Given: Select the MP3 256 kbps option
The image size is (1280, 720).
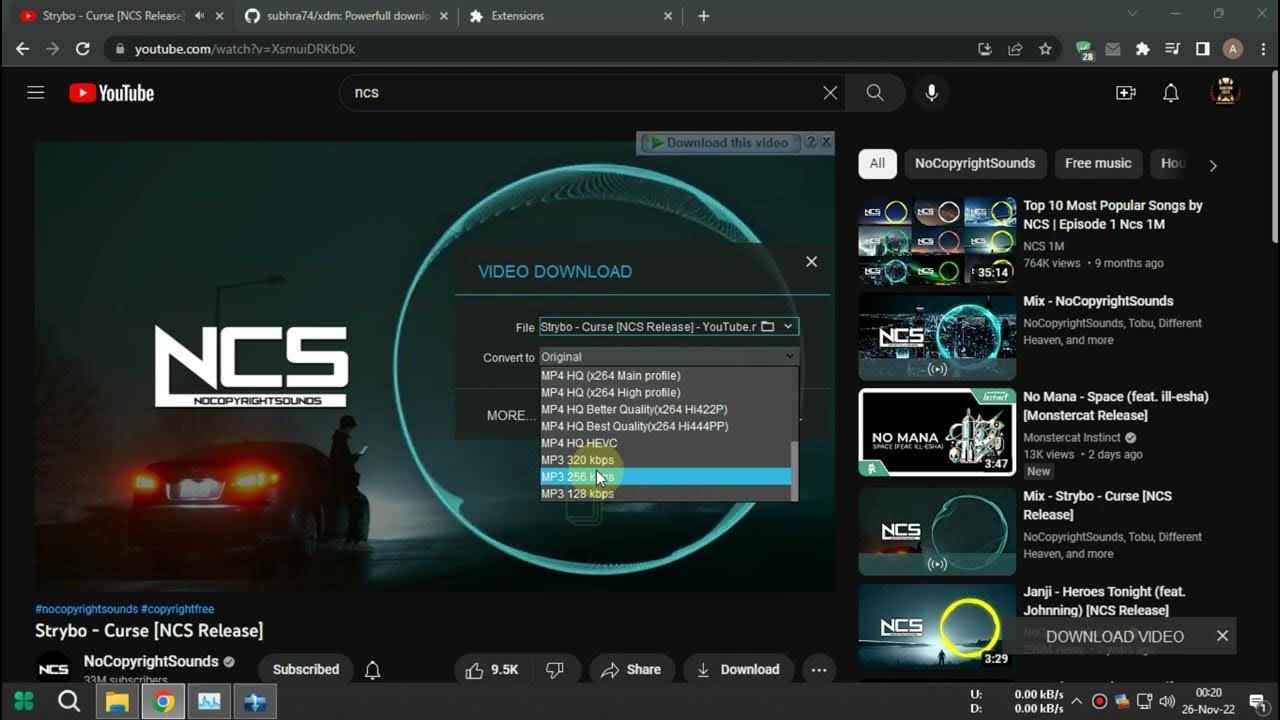Looking at the screenshot, I should coord(665,477).
